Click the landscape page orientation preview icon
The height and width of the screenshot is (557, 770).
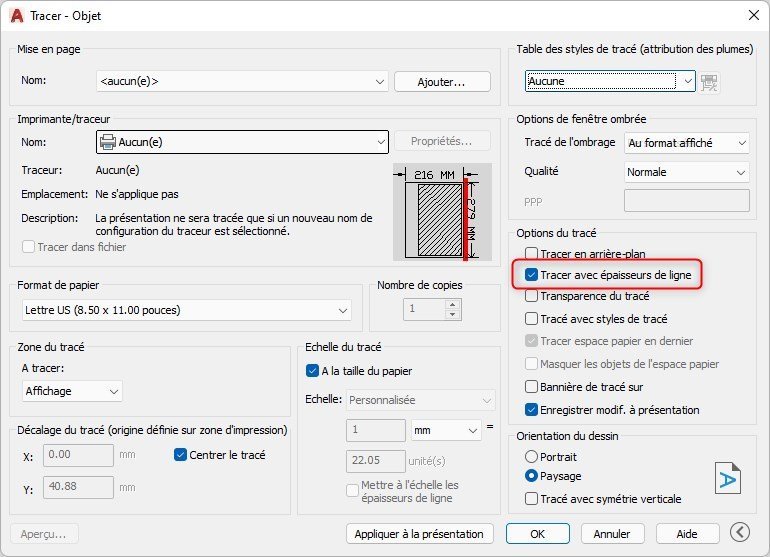coord(727,478)
